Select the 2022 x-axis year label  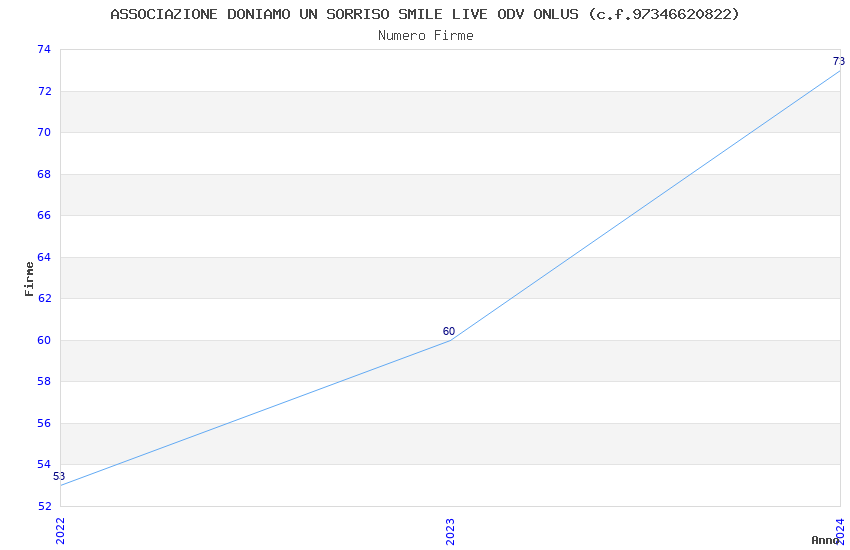[x=60, y=531]
